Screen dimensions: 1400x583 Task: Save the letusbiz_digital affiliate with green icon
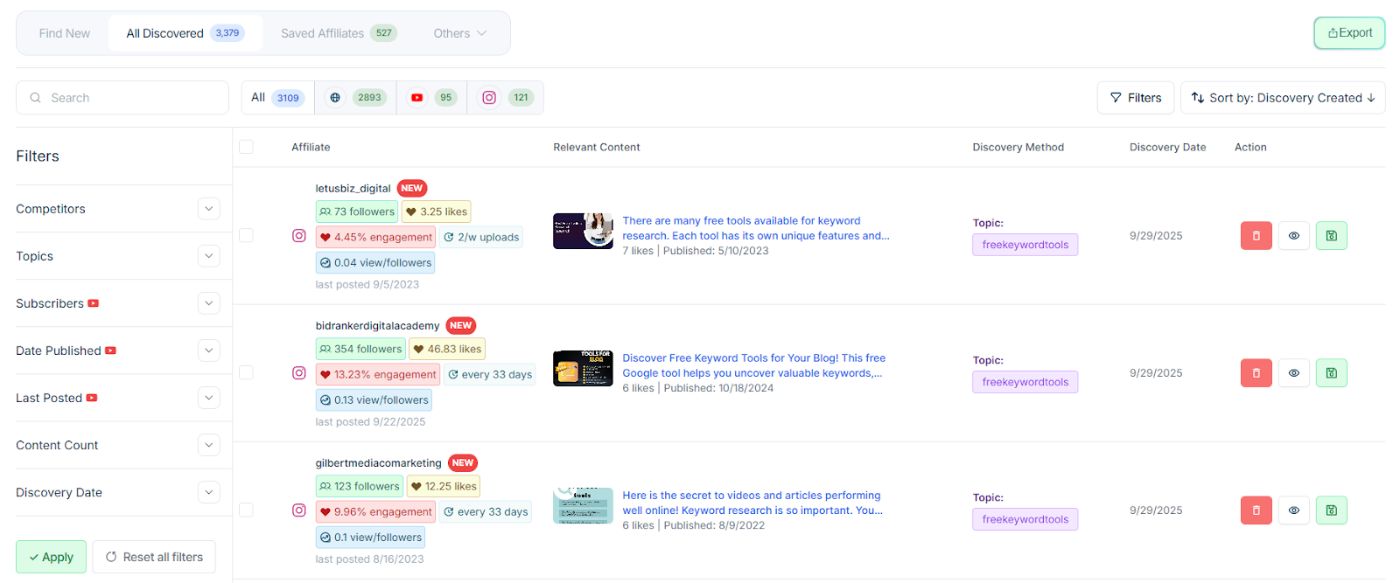pyautogui.click(x=1331, y=236)
